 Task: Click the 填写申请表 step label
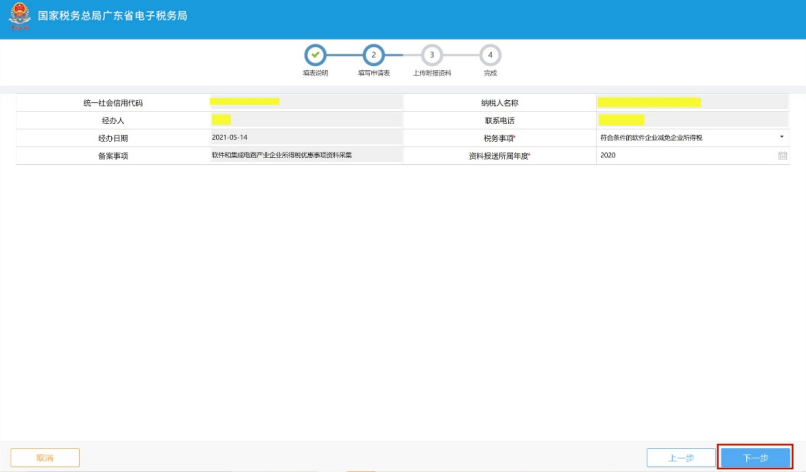coord(374,73)
